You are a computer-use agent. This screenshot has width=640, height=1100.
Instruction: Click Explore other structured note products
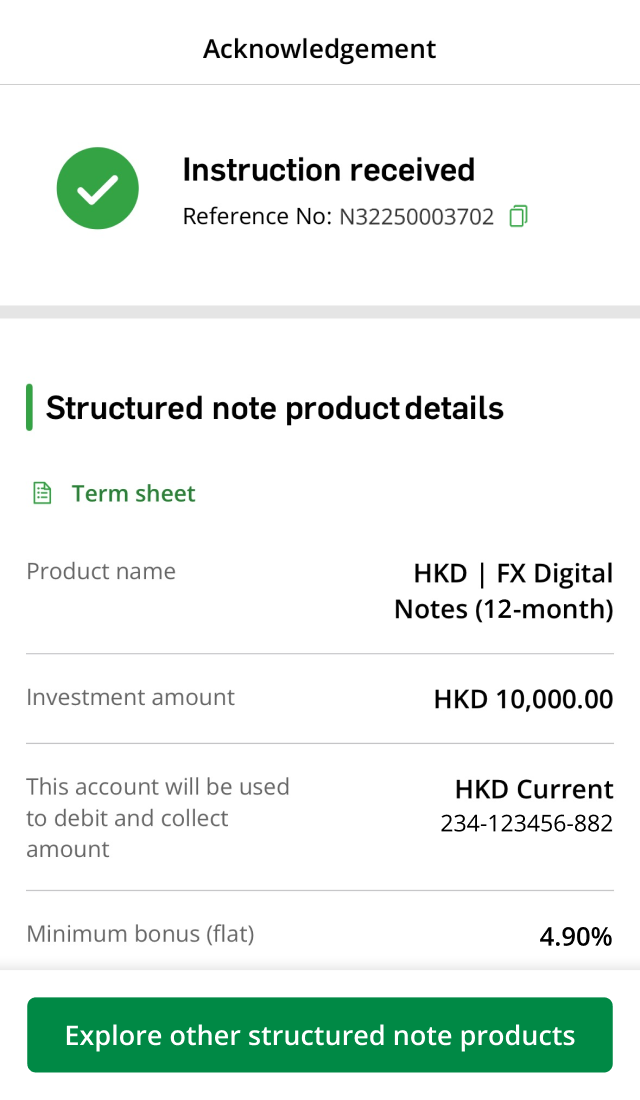(320, 1035)
